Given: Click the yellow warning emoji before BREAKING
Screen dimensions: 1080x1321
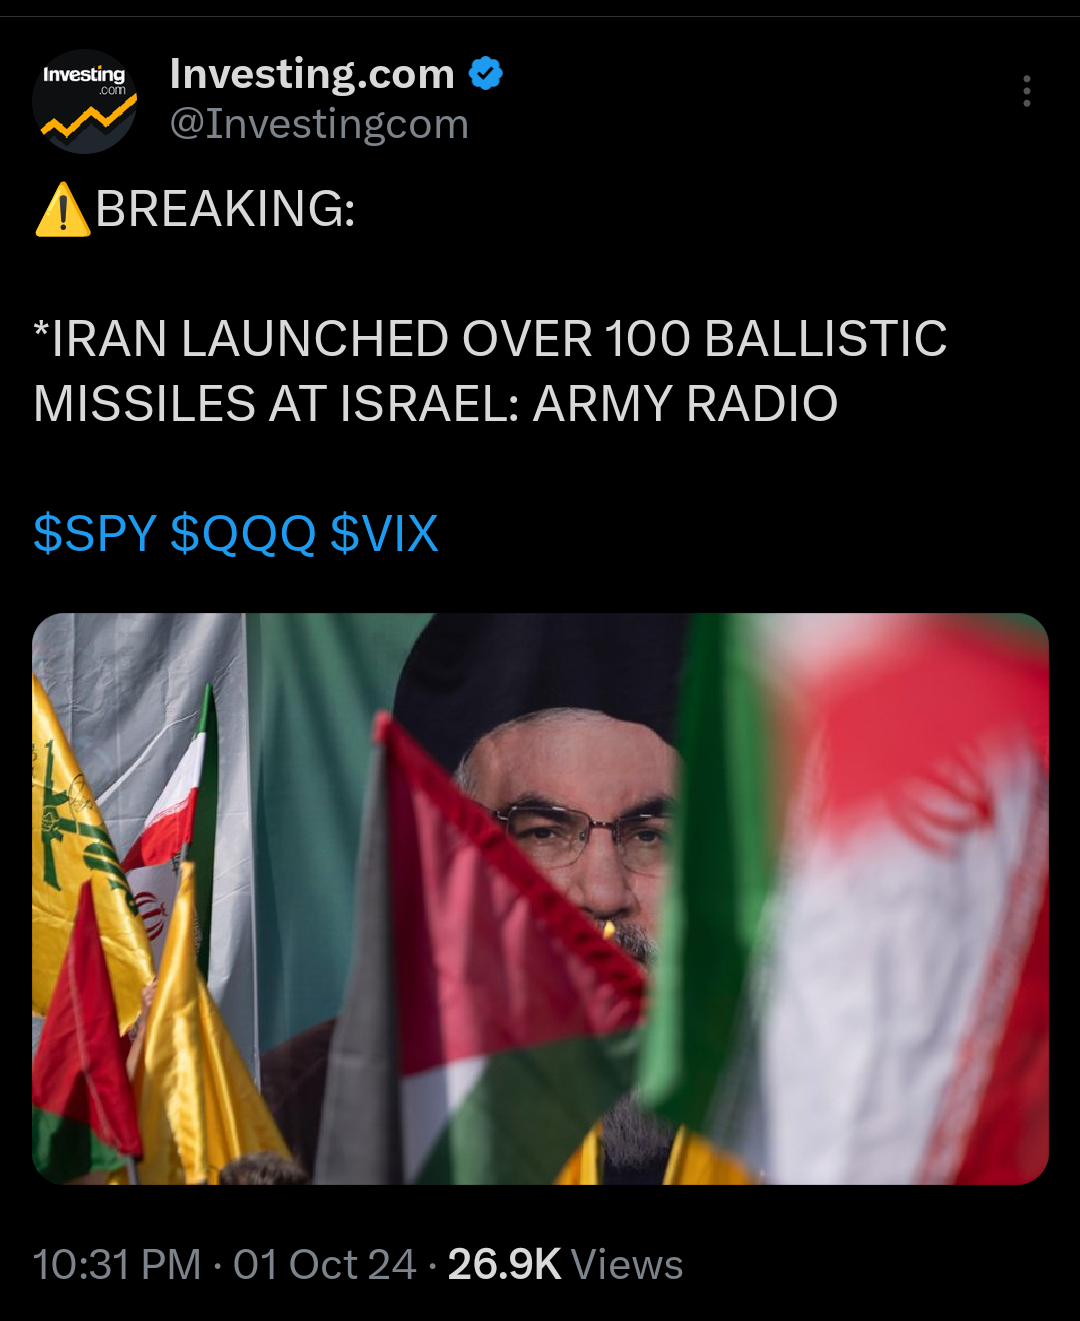Looking at the screenshot, I should (x=63, y=209).
